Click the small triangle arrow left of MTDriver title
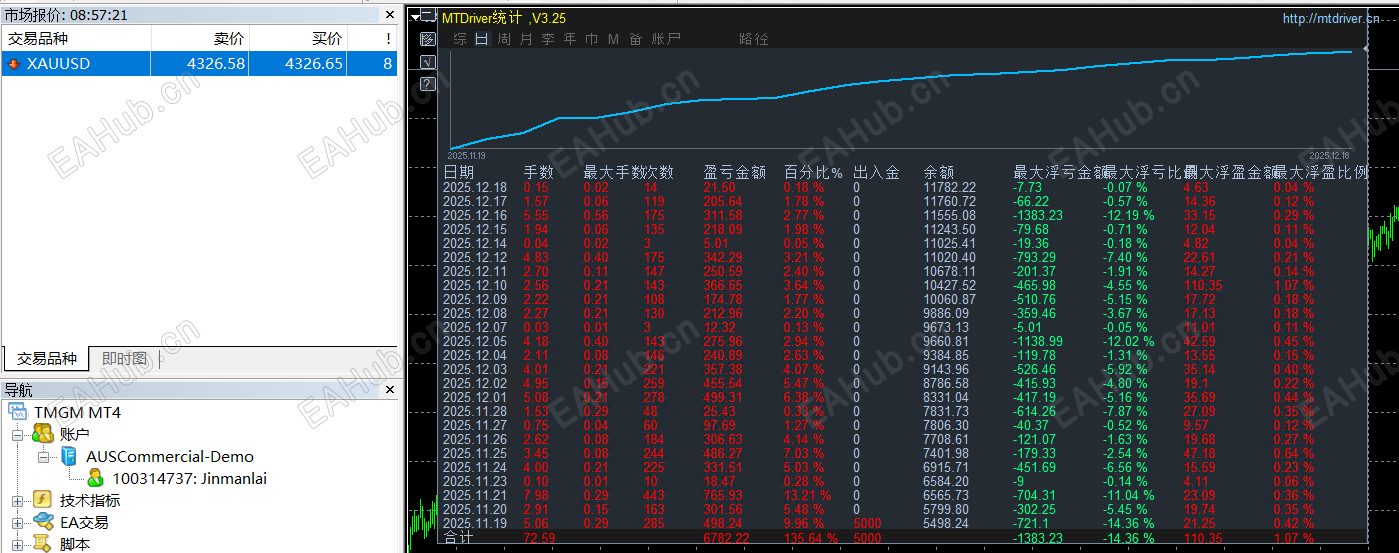This screenshot has width=1399, height=553. pyautogui.click(x=416, y=16)
